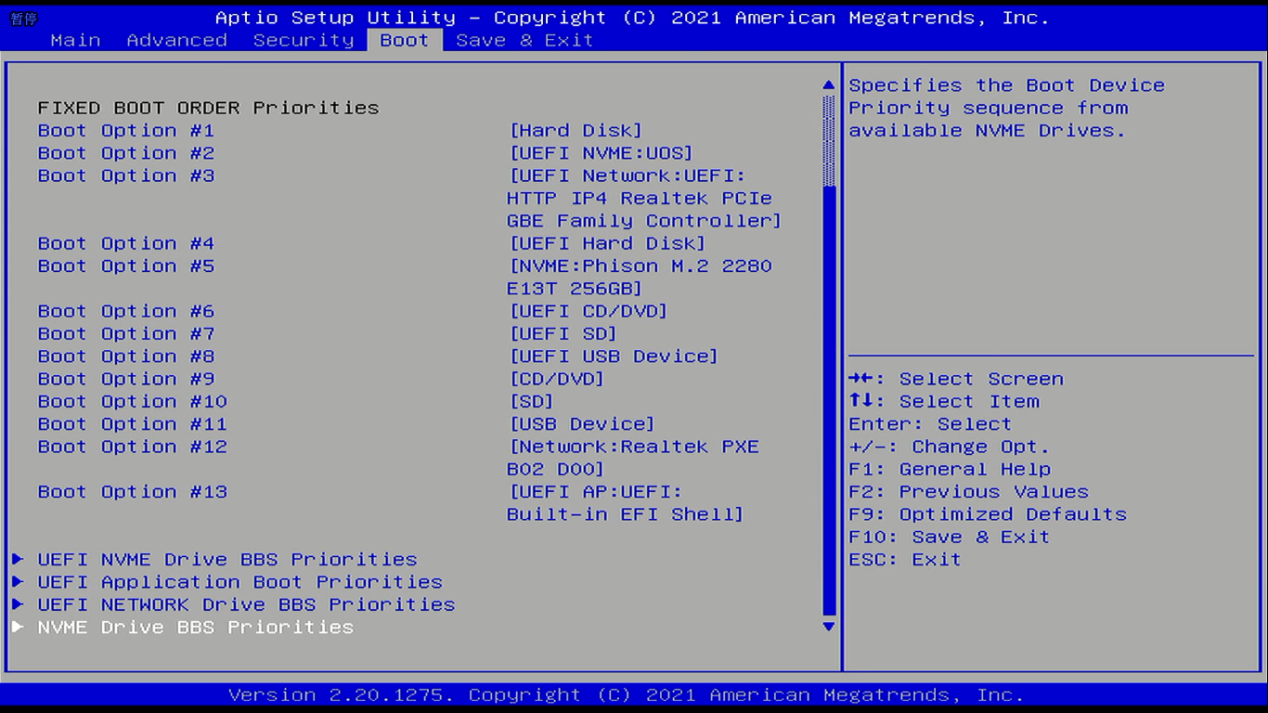This screenshot has height=713, width=1268.
Task: Change Boot Option #1 Hard Disk value
Action: click(576, 131)
